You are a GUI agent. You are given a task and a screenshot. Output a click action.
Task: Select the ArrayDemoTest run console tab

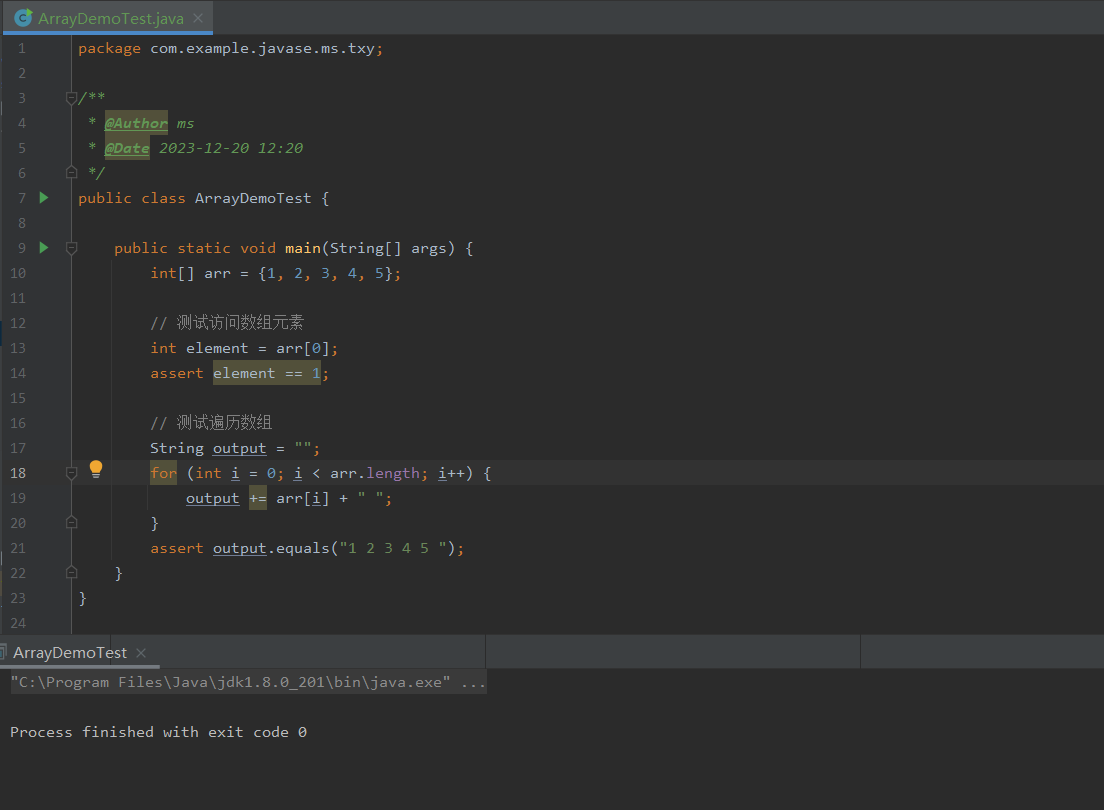pyautogui.click(x=70, y=653)
